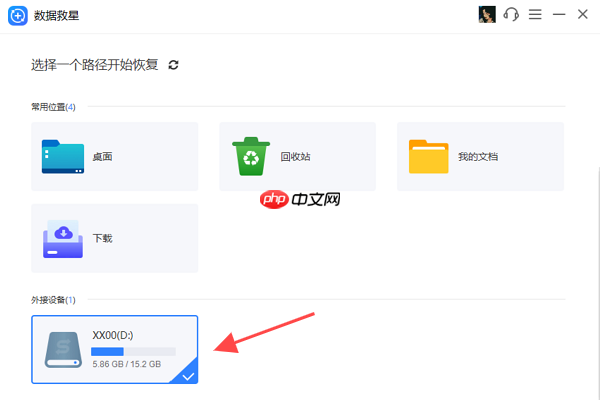The height and width of the screenshot is (400, 600).
Task: Click the XX00(D:) drive name
Action: tap(112, 335)
